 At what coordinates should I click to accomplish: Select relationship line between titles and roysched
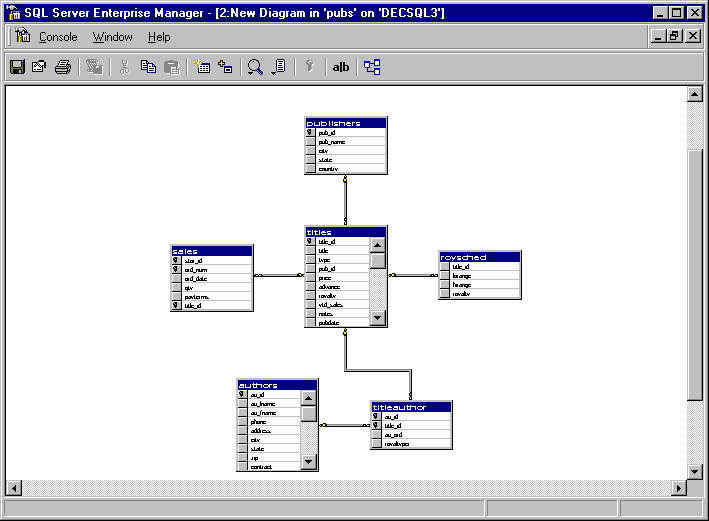click(x=413, y=275)
